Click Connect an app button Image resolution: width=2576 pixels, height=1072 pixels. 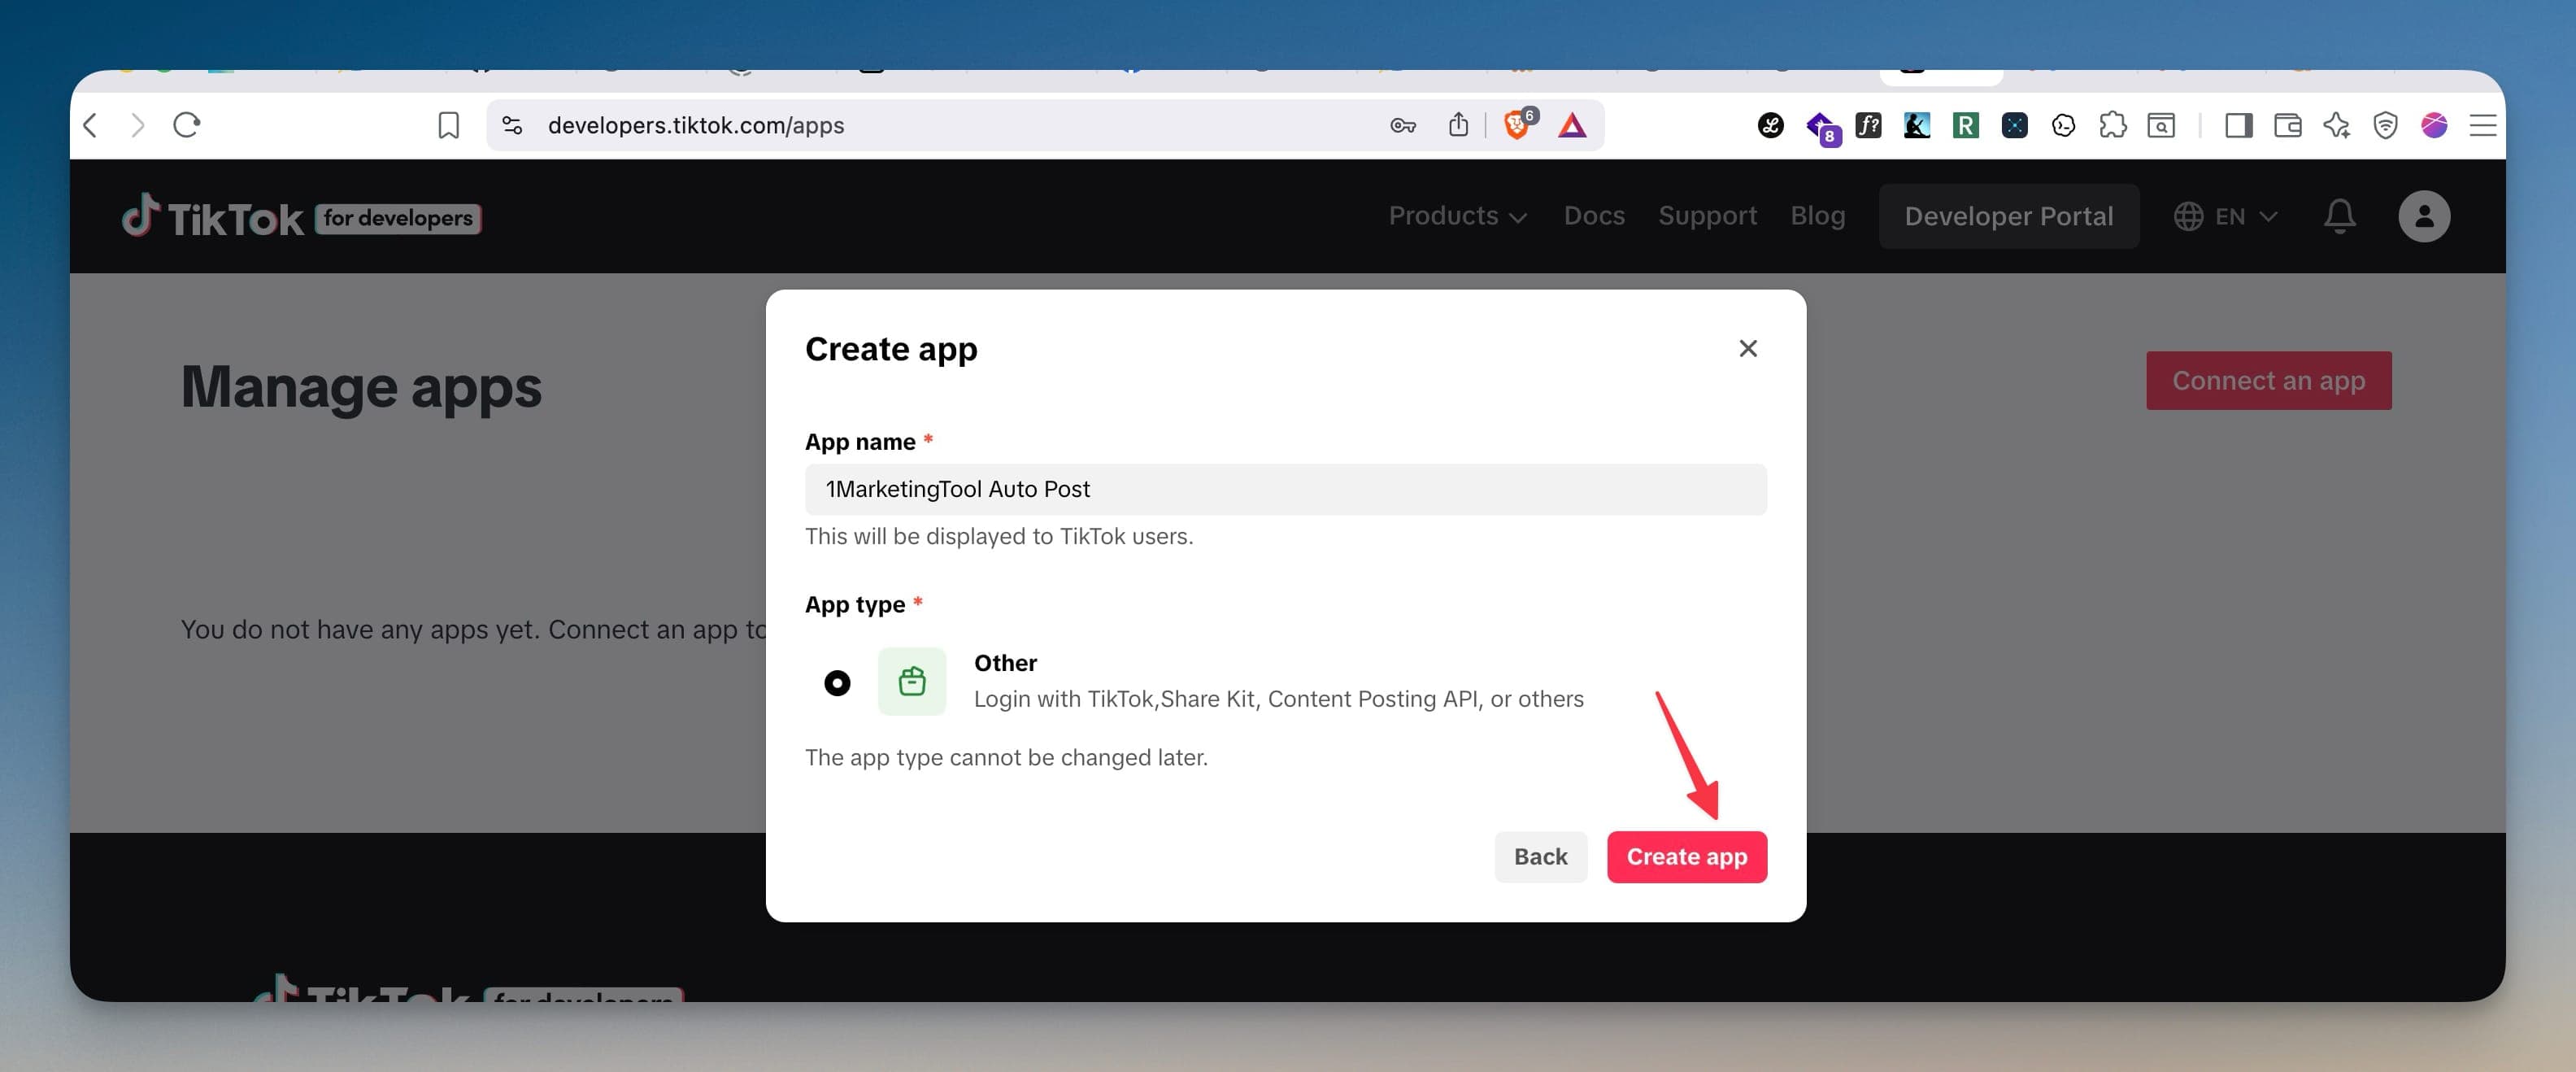(2269, 380)
